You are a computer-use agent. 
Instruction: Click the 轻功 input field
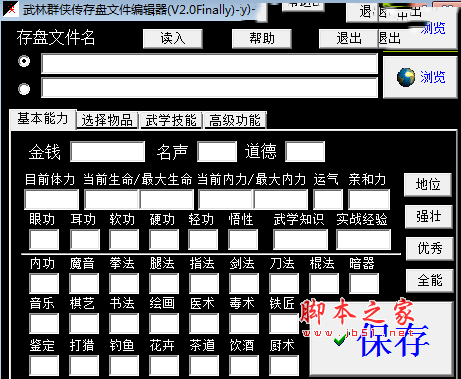(x=203, y=239)
